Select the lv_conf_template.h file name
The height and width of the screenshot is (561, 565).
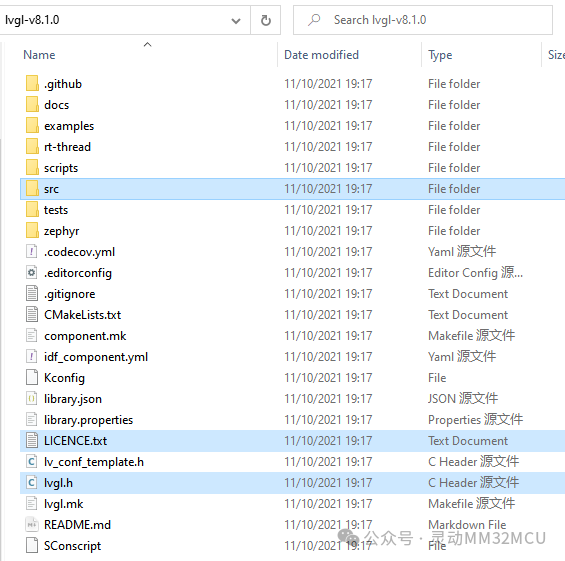click(94, 462)
